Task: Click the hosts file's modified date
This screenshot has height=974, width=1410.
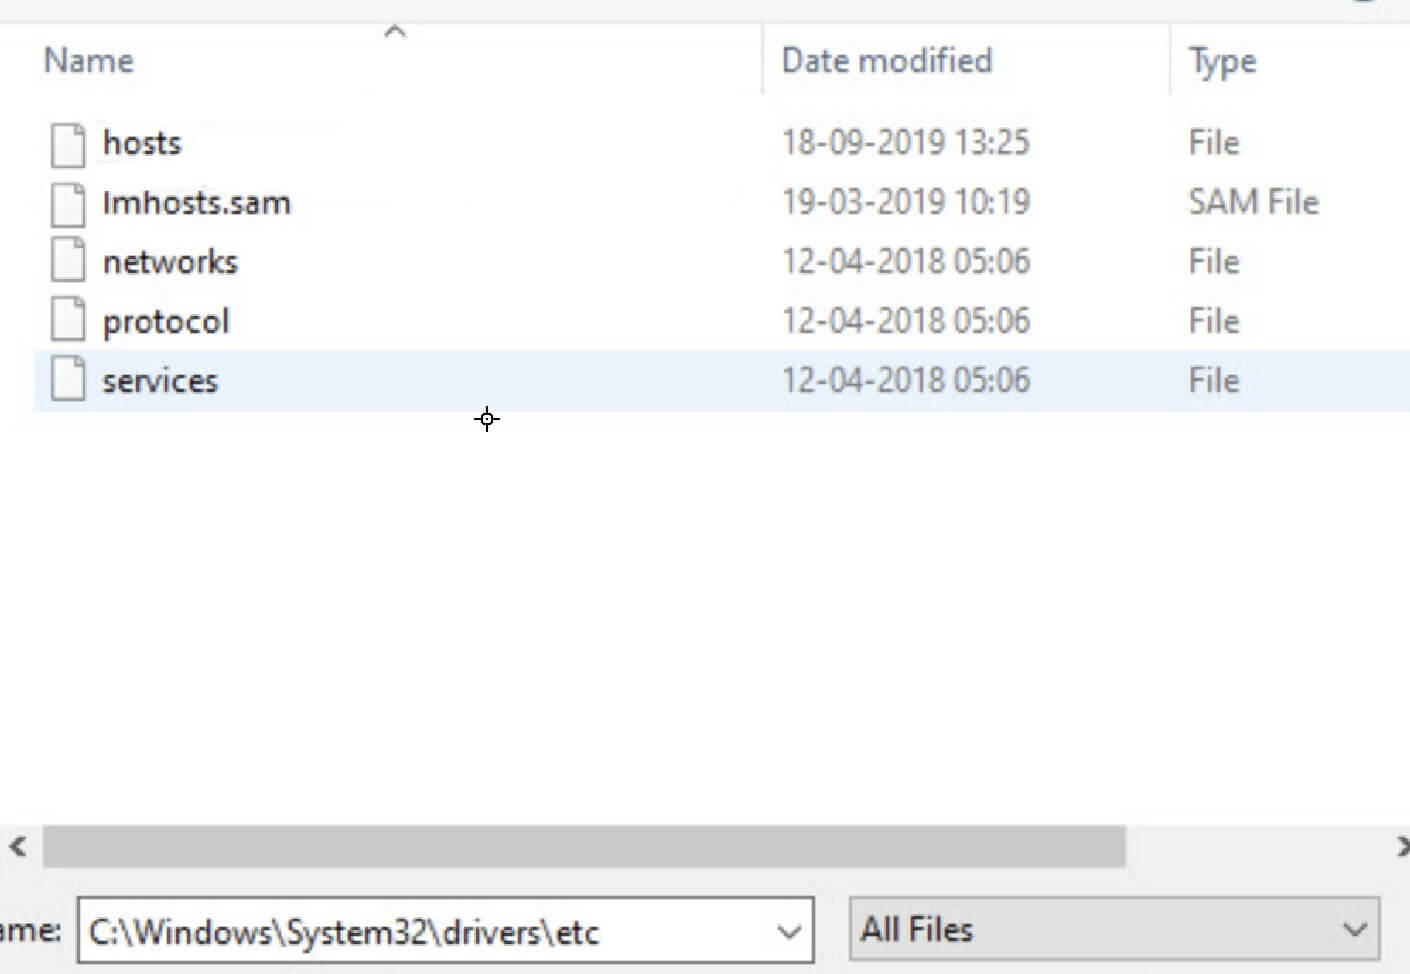Action: (x=905, y=143)
